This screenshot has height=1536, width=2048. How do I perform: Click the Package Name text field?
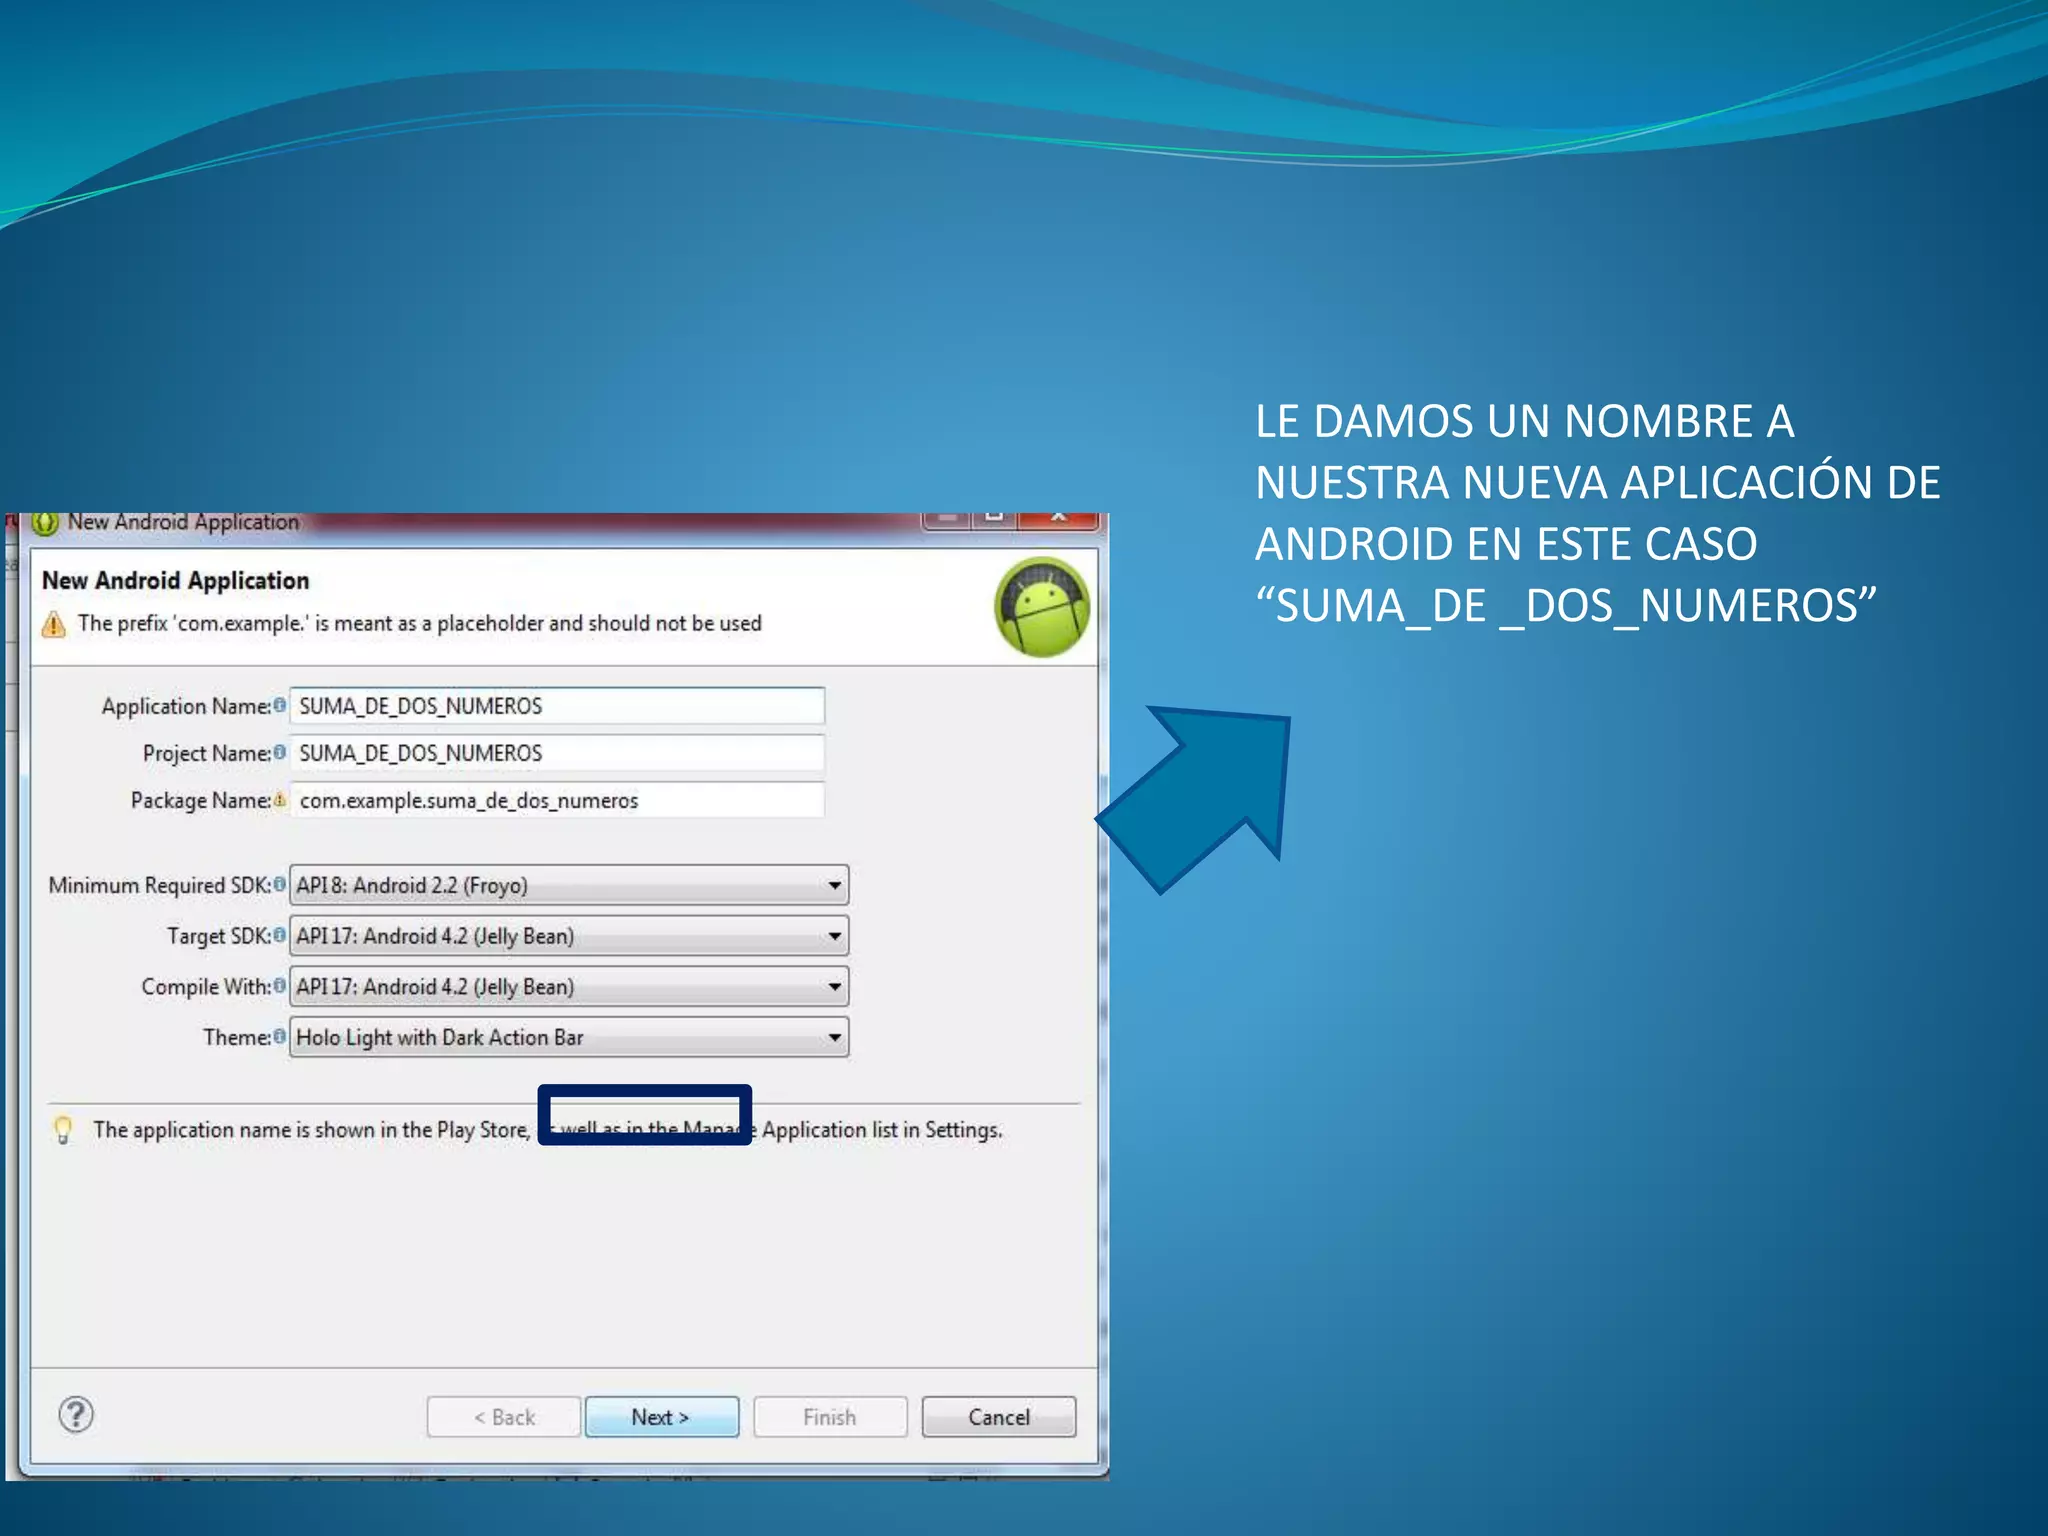(x=557, y=800)
